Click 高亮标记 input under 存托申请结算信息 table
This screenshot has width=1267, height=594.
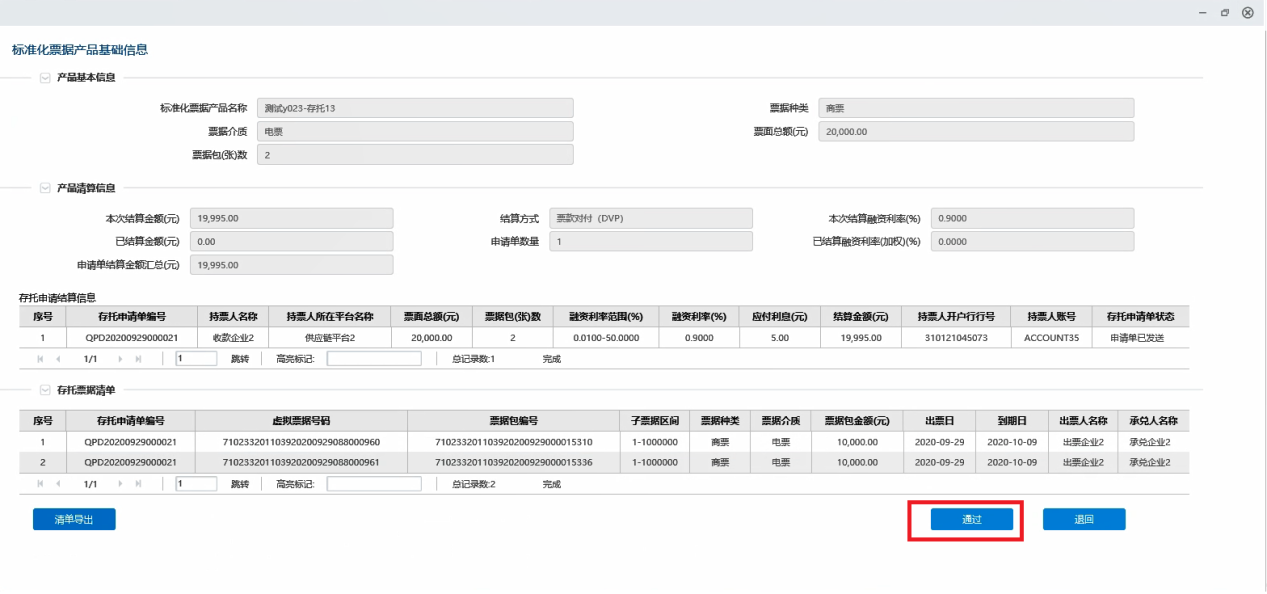[x=374, y=358]
